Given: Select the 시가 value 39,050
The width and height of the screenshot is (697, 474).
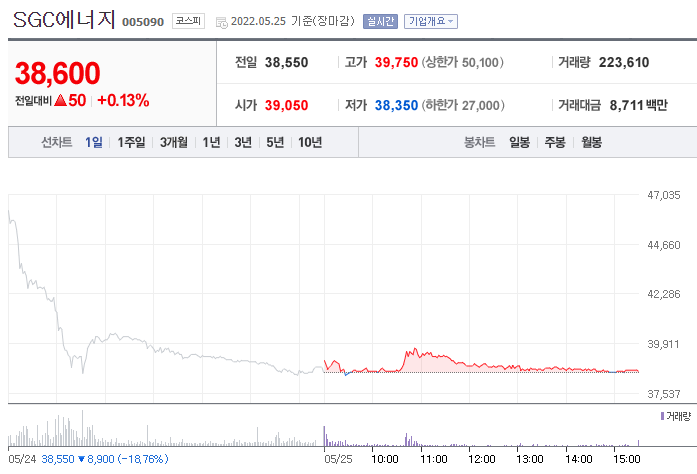Looking at the screenshot, I should [x=287, y=105].
